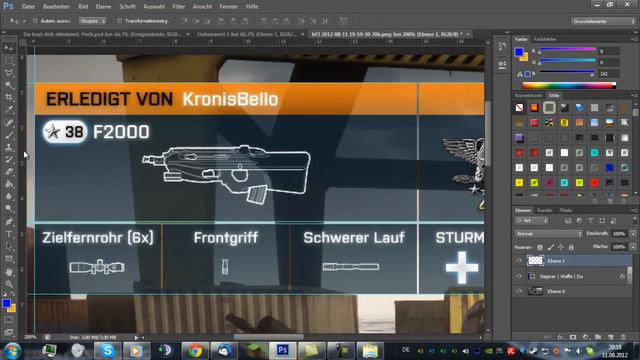Viewport: 640px width, 360px height.
Task: Filter layers by pixel layers icon
Action: [x=568, y=220]
